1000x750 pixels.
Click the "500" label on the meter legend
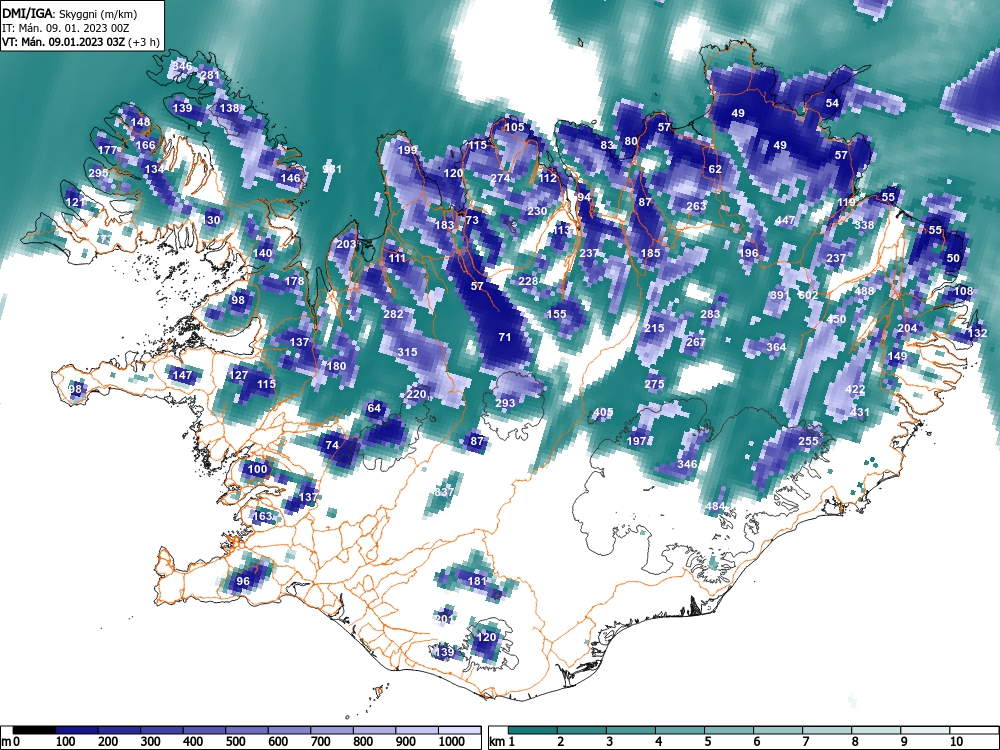(x=235, y=742)
